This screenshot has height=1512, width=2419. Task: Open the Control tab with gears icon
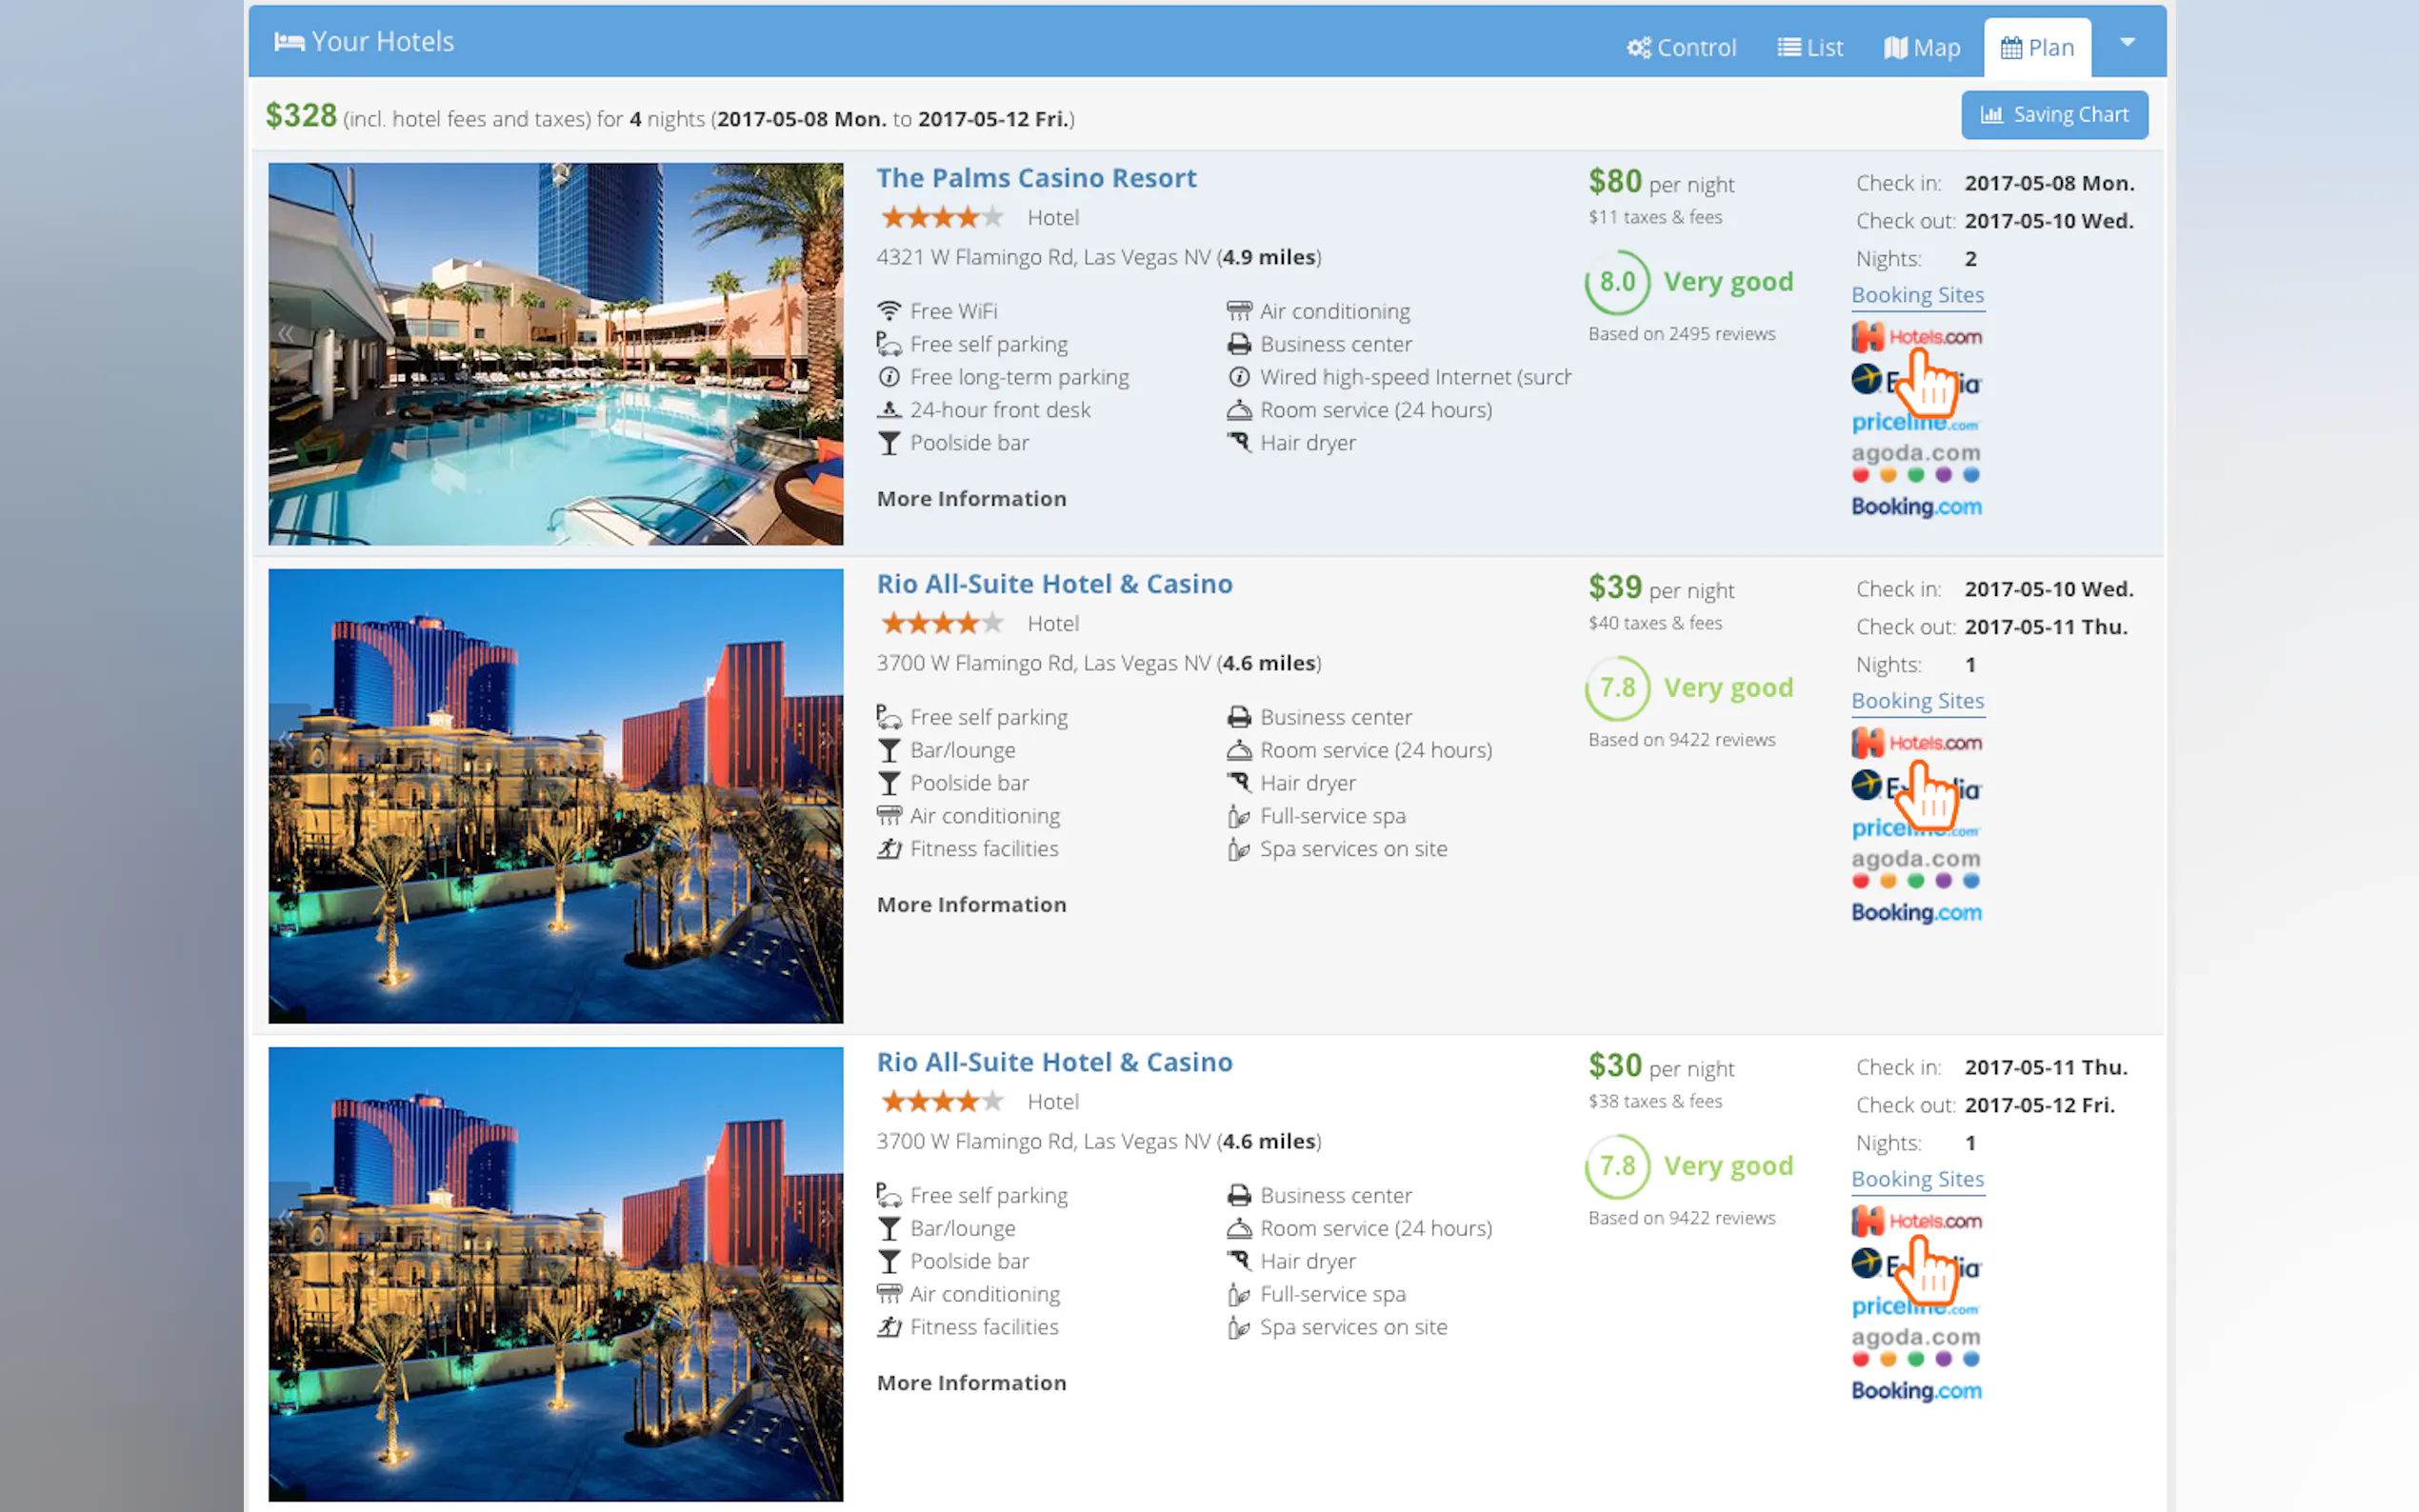(x=1681, y=47)
